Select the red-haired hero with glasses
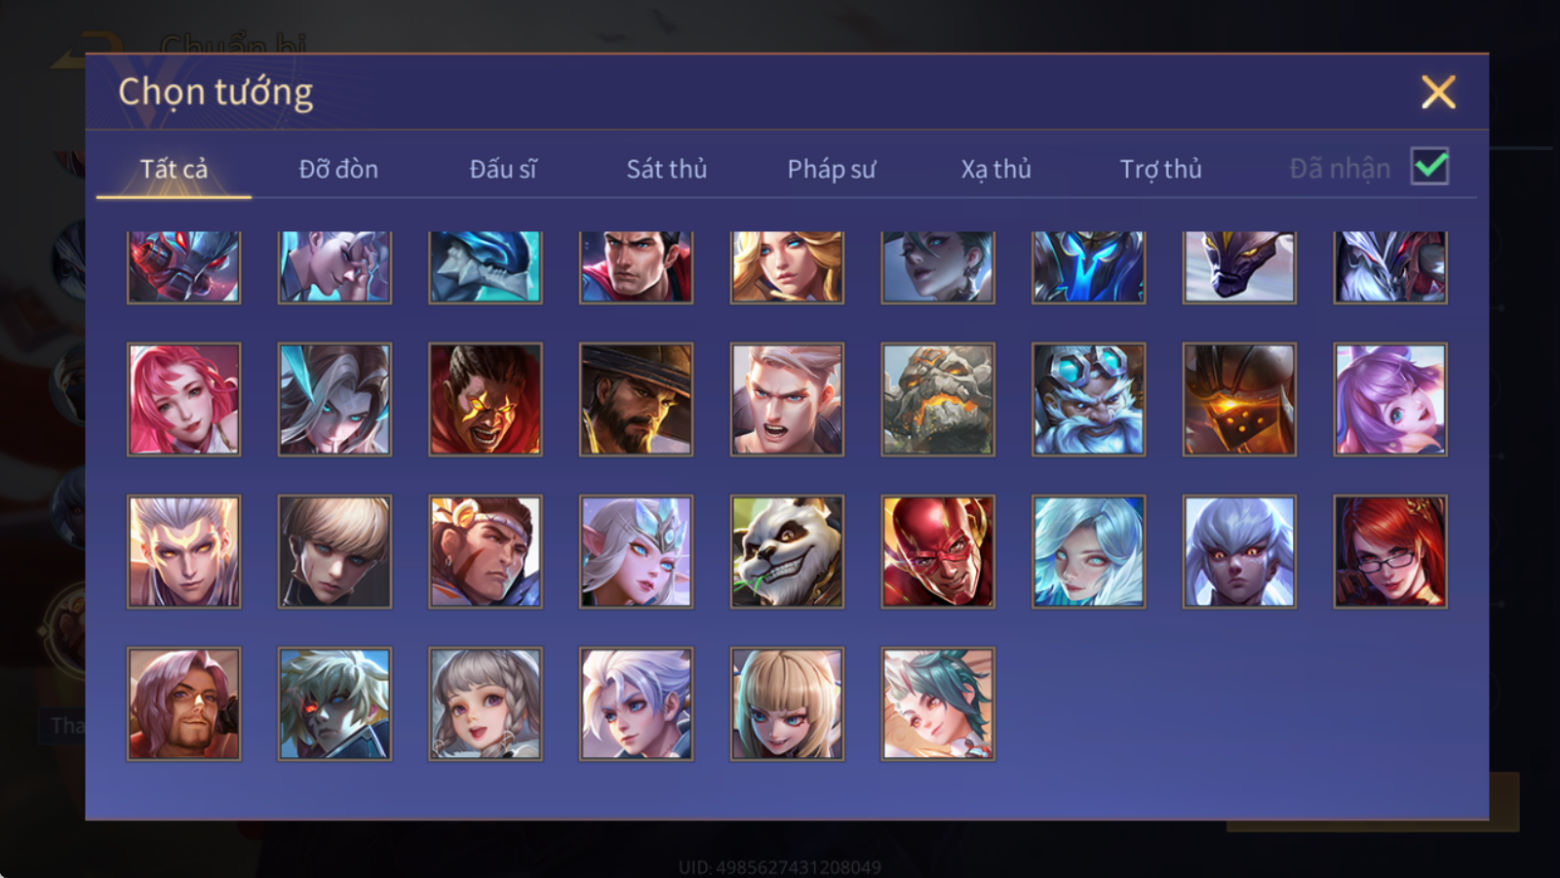Screen dimensions: 1560x878 [1390, 552]
